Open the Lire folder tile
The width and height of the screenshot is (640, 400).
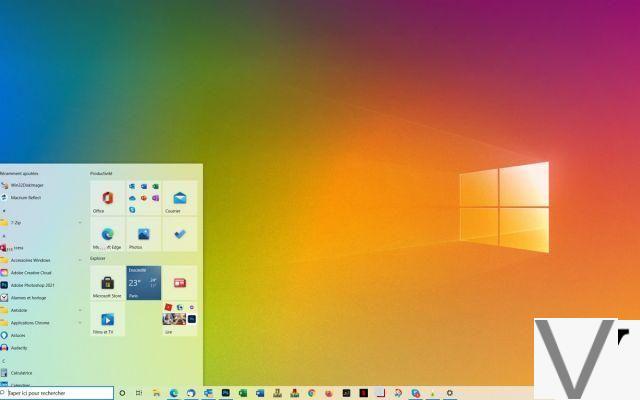[x=180, y=319]
